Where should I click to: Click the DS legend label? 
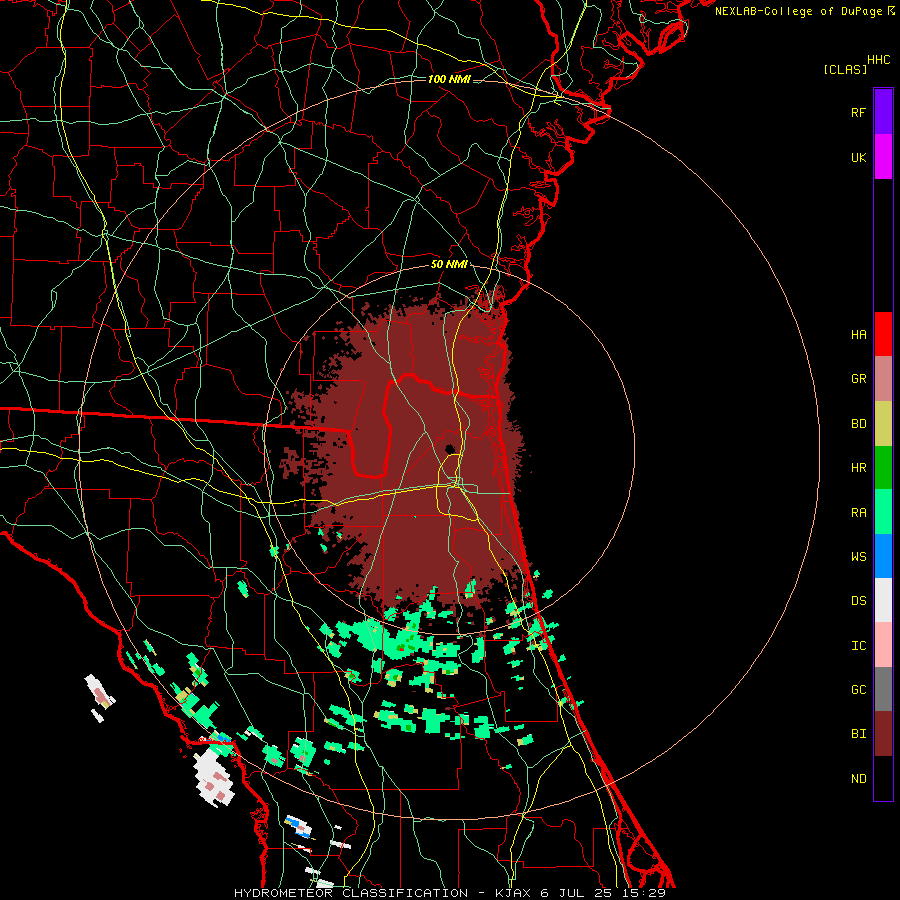click(x=858, y=601)
